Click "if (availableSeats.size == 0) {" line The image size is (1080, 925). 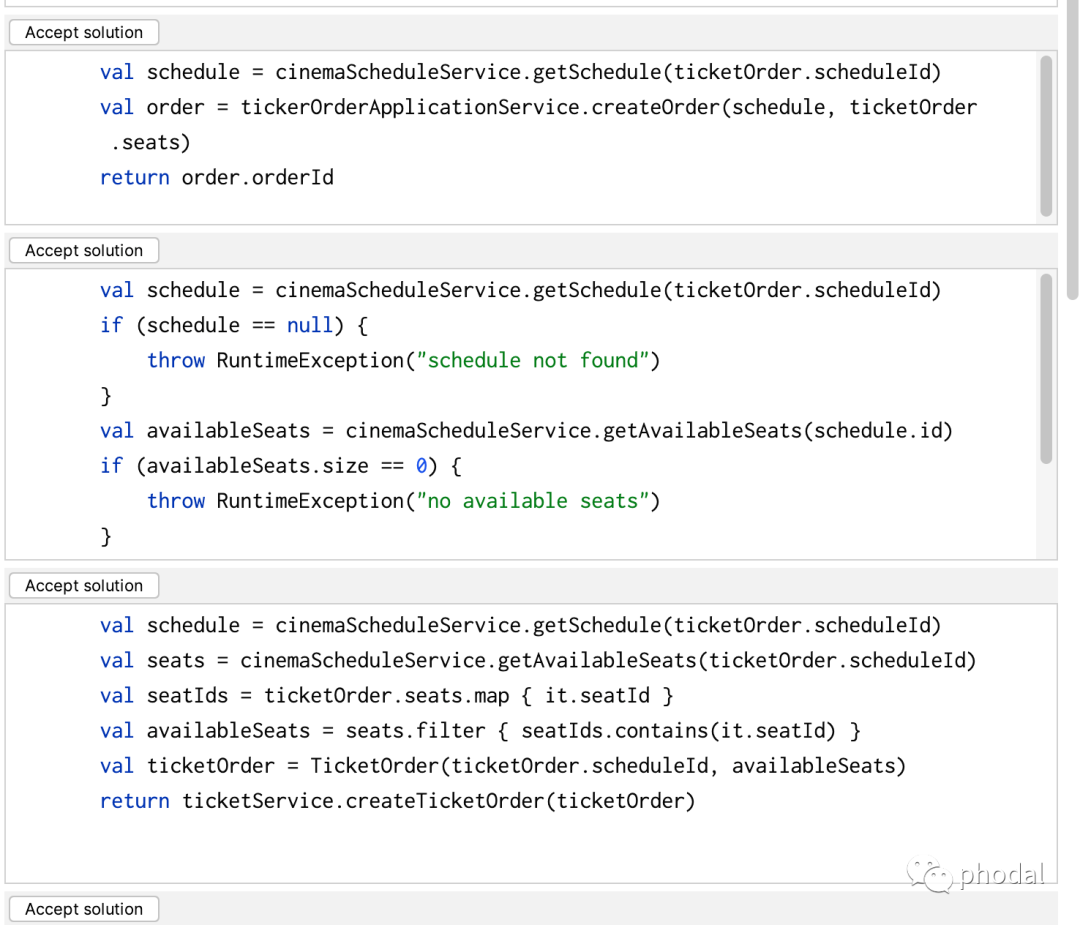281,466
